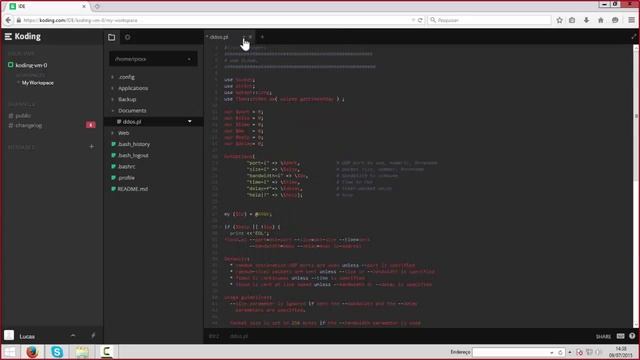Show hidden system tray icons
This screenshot has height=360, width=640.
pyautogui.click(x=570, y=352)
